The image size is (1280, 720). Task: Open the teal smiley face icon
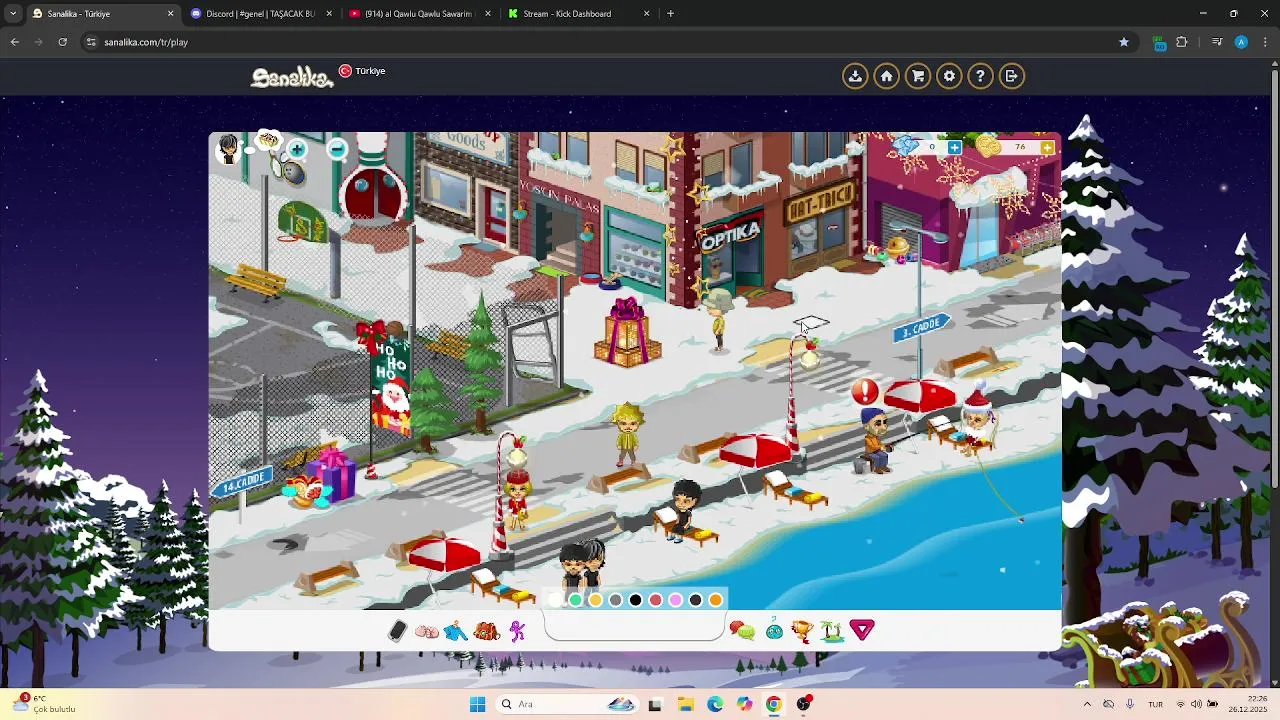[774, 630]
